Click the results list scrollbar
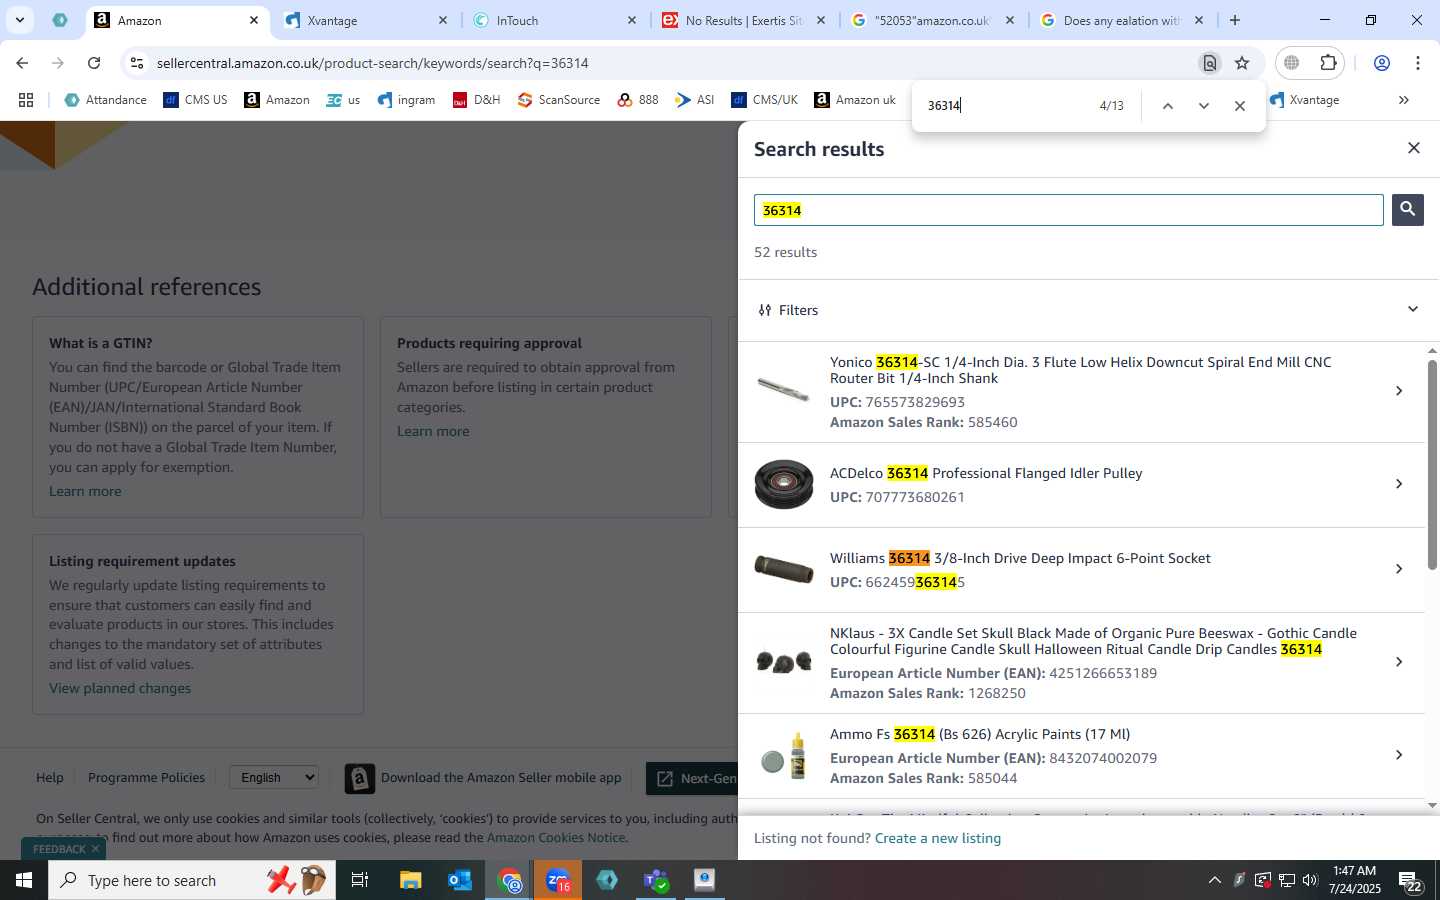The height and width of the screenshot is (900, 1440). [x=1432, y=465]
